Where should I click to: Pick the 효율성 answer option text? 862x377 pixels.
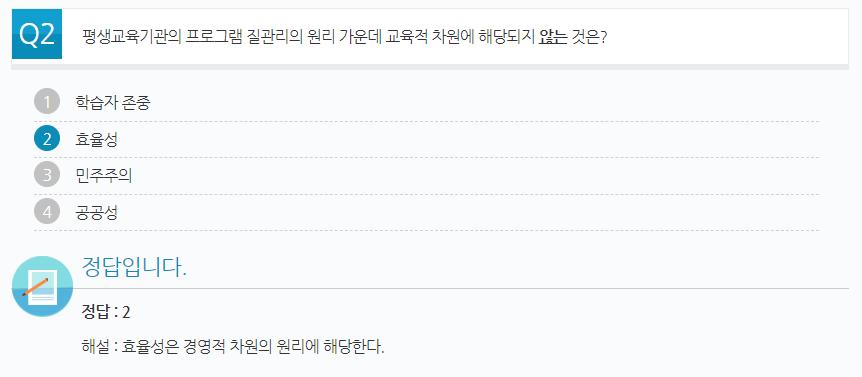pyautogui.click(x=96, y=140)
